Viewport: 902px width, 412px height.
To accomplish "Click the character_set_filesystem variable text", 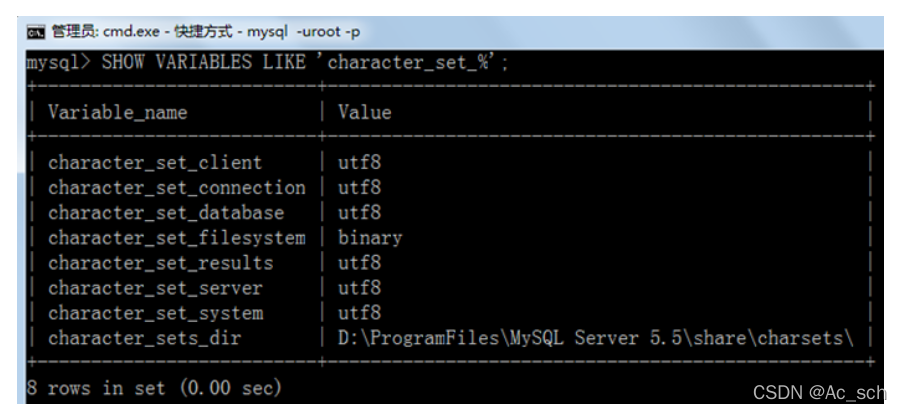I will [176, 238].
